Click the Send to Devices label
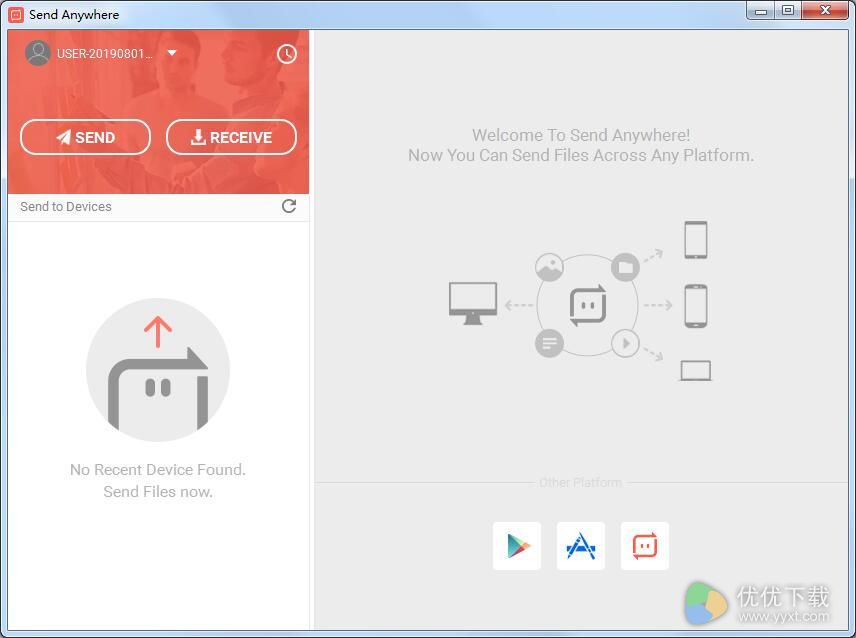 point(66,206)
